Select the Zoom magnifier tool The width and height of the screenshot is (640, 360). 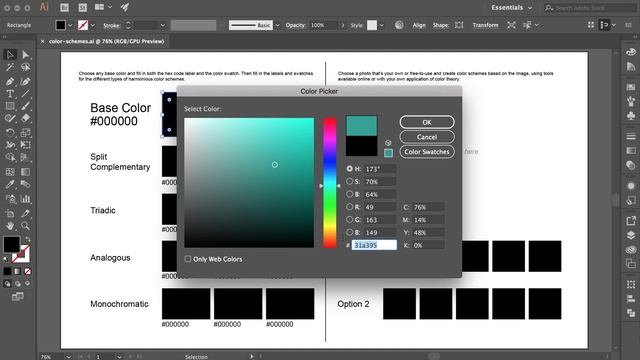(x=25, y=225)
